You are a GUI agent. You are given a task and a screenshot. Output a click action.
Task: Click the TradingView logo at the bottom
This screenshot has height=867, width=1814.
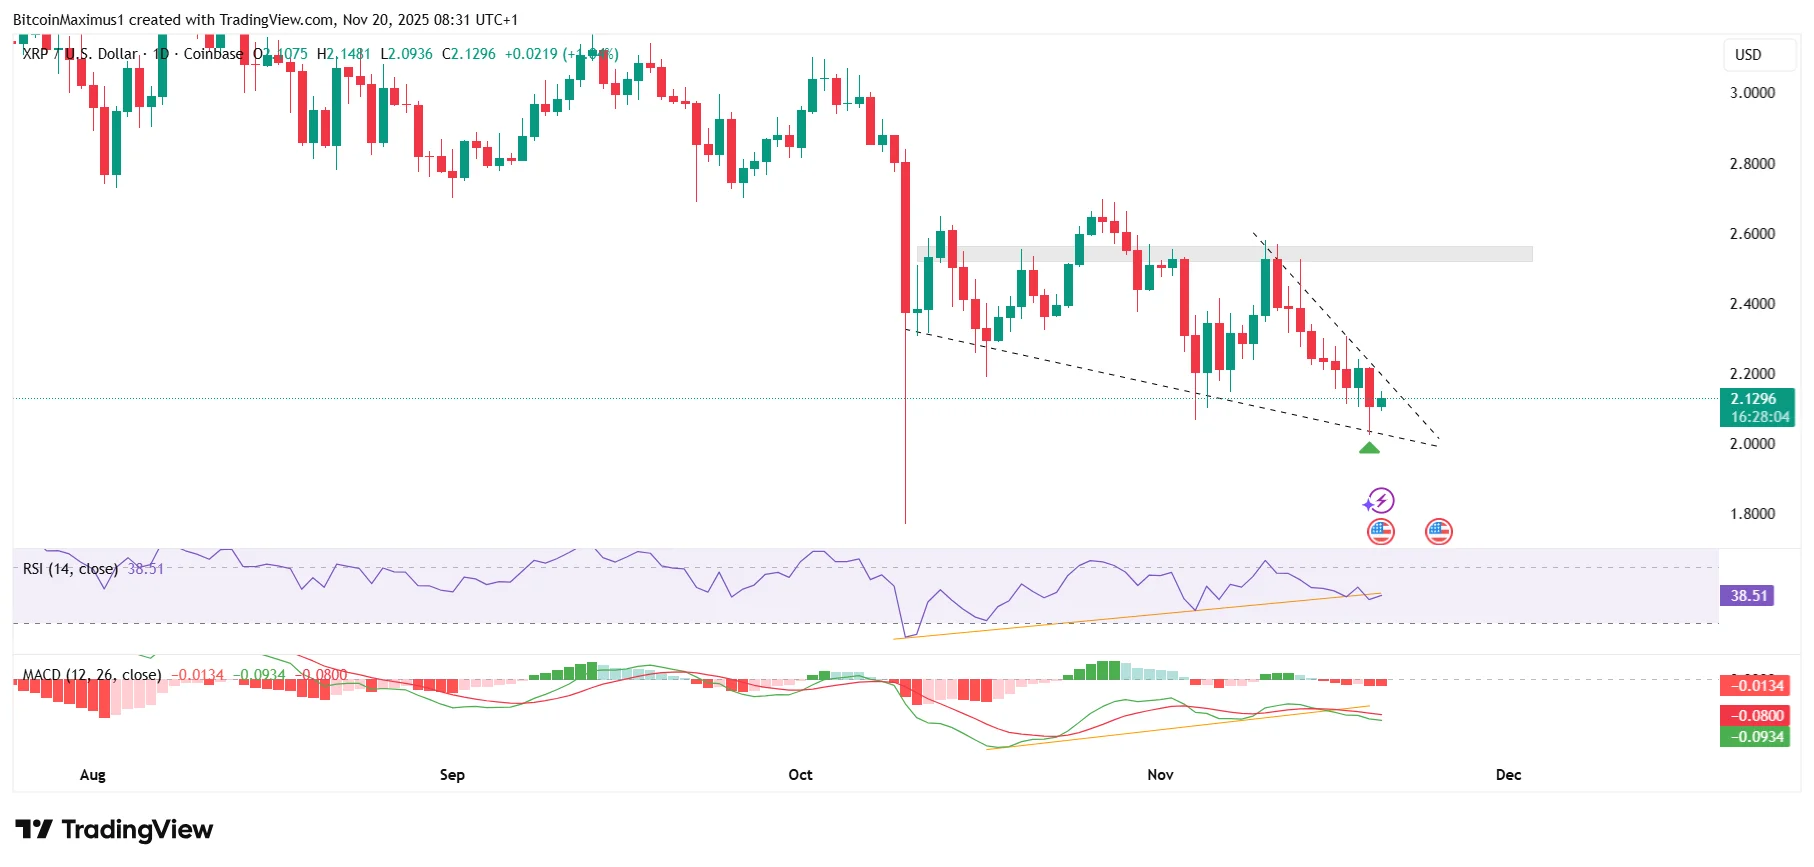[x=114, y=830]
